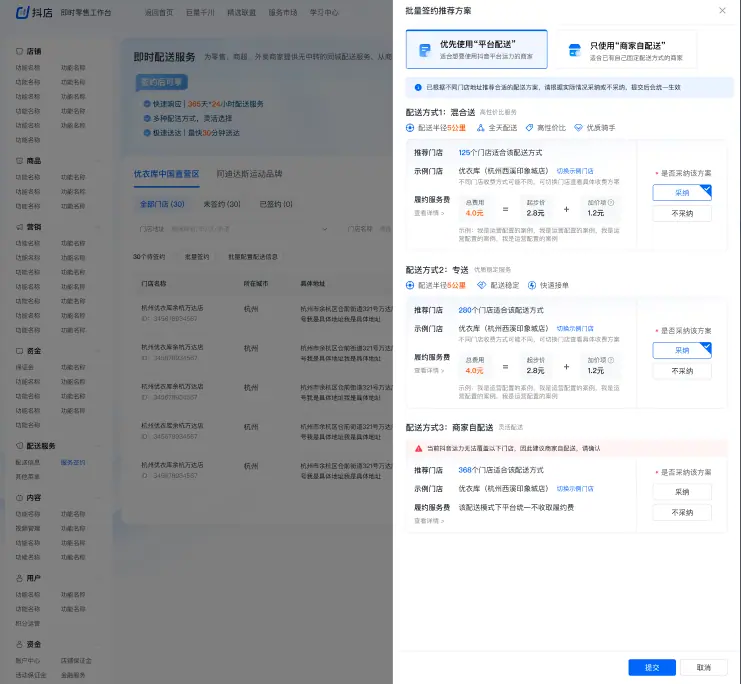Click the blue 提交 button

coord(652,667)
